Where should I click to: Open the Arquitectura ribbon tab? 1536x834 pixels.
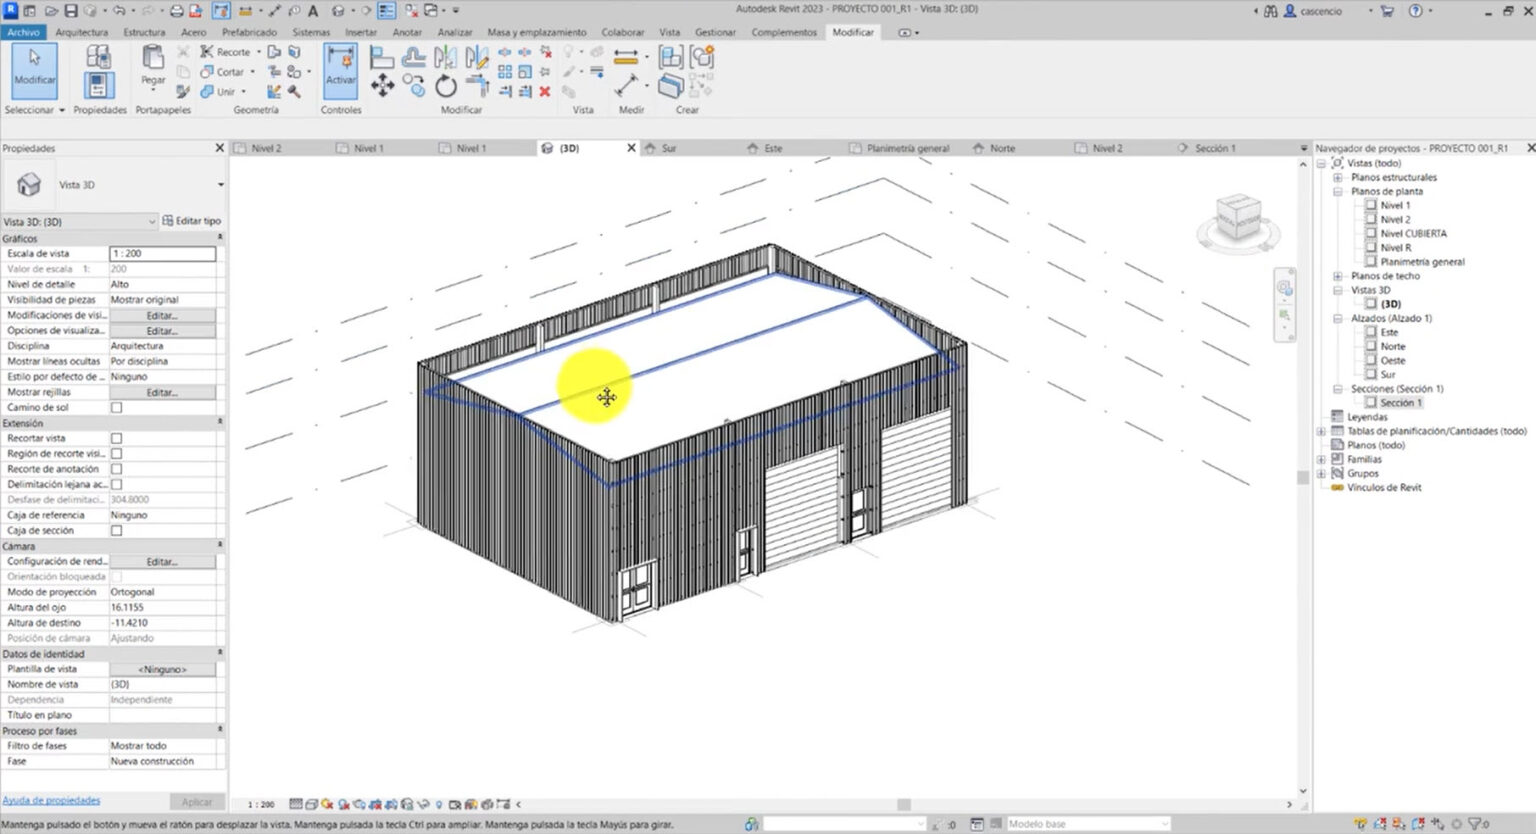[x=81, y=32]
